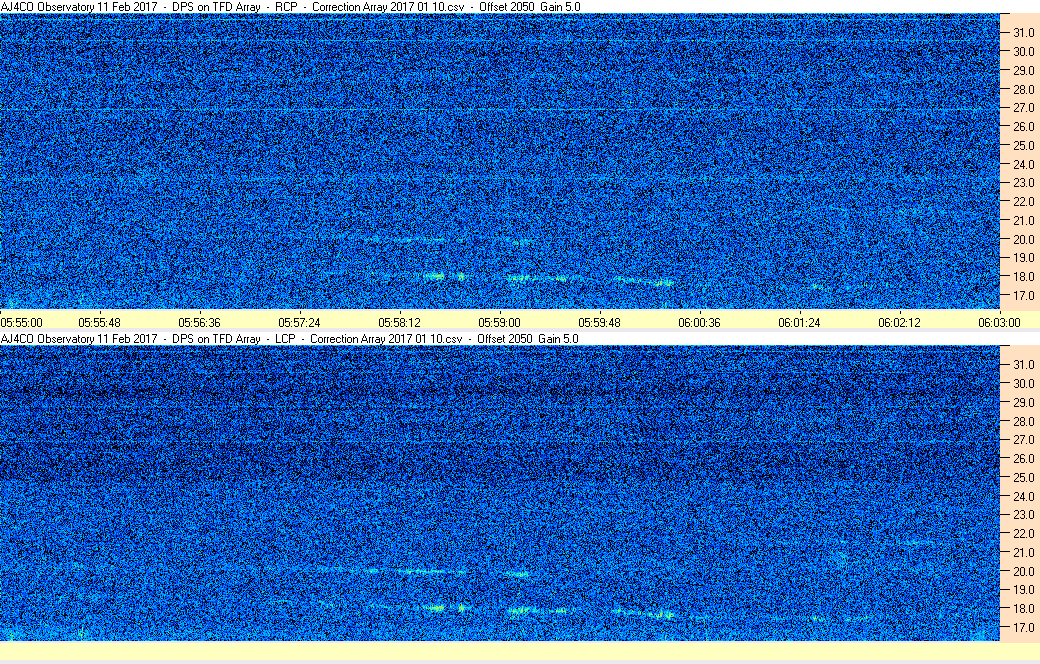Select the 05:56:36 time label
This screenshot has width=1040, height=664.
199,322
